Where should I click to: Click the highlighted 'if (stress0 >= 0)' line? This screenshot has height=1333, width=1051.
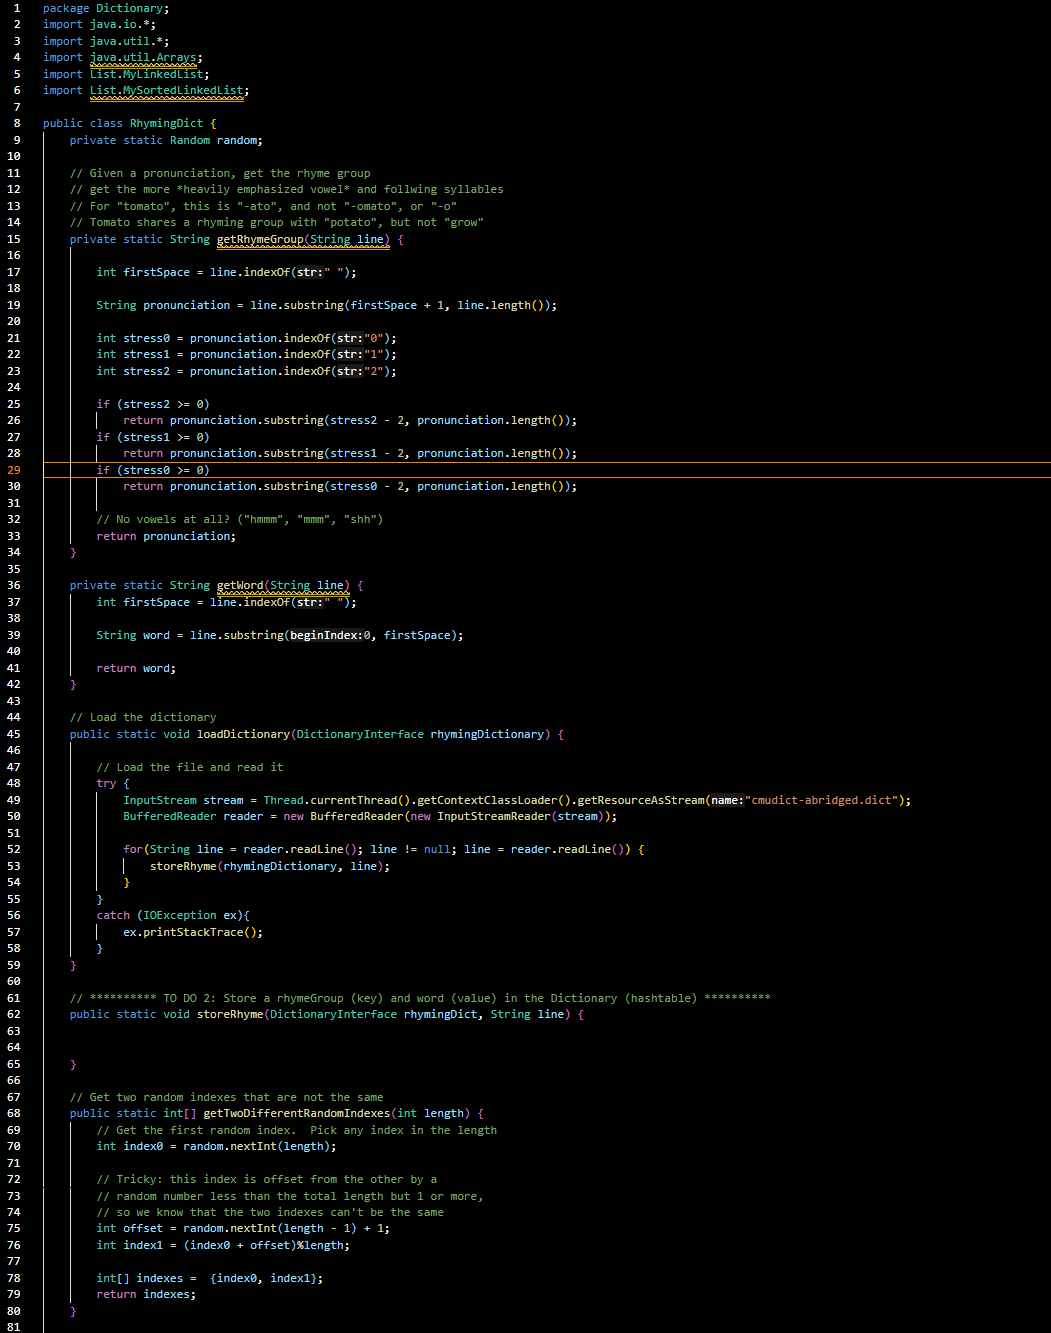pyautogui.click(x=153, y=470)
